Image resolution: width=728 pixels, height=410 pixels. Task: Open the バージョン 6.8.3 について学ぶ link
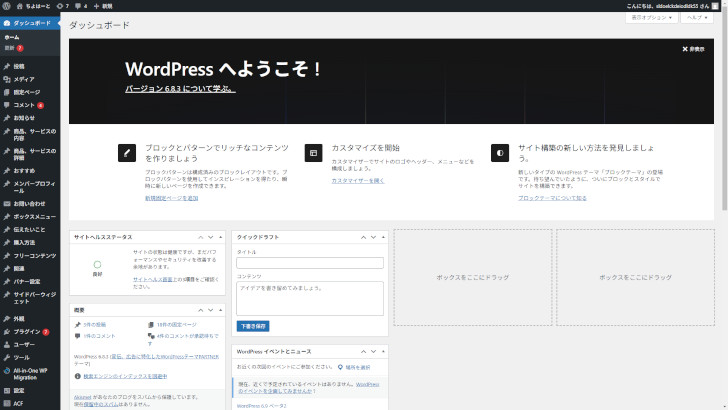[x=180, y=89]
